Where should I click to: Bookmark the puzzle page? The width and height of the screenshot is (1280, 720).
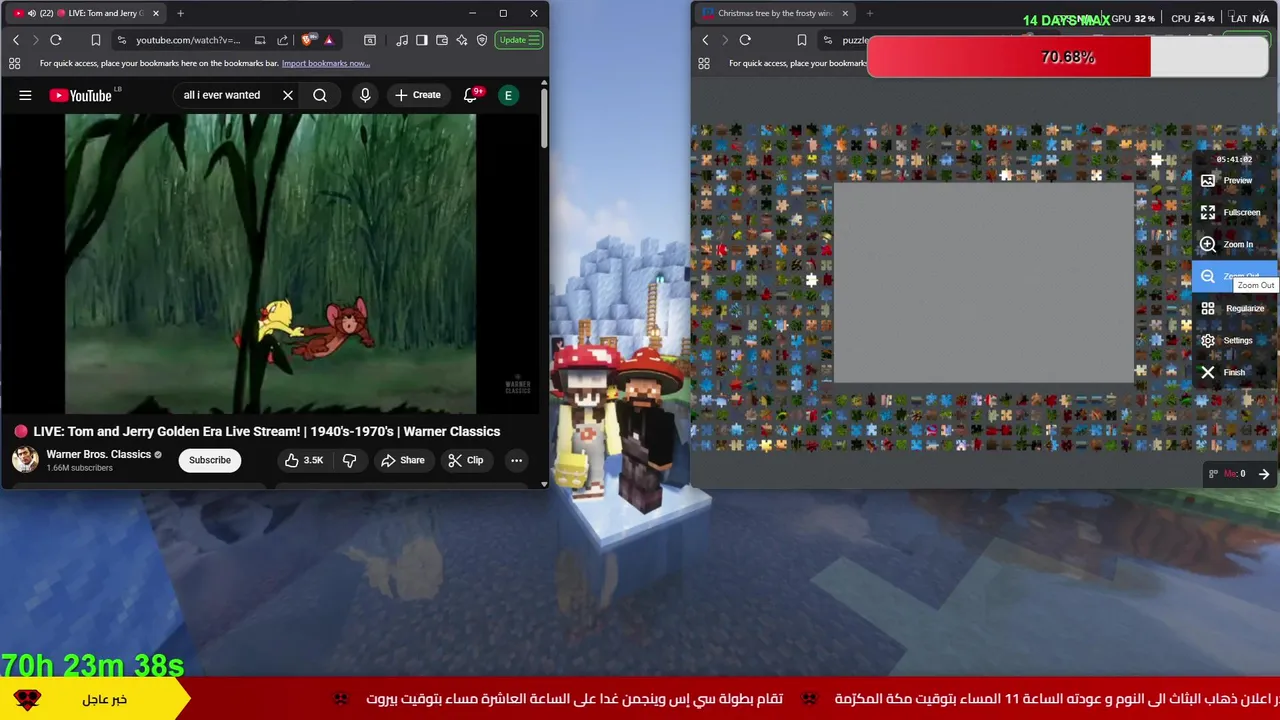801,40
